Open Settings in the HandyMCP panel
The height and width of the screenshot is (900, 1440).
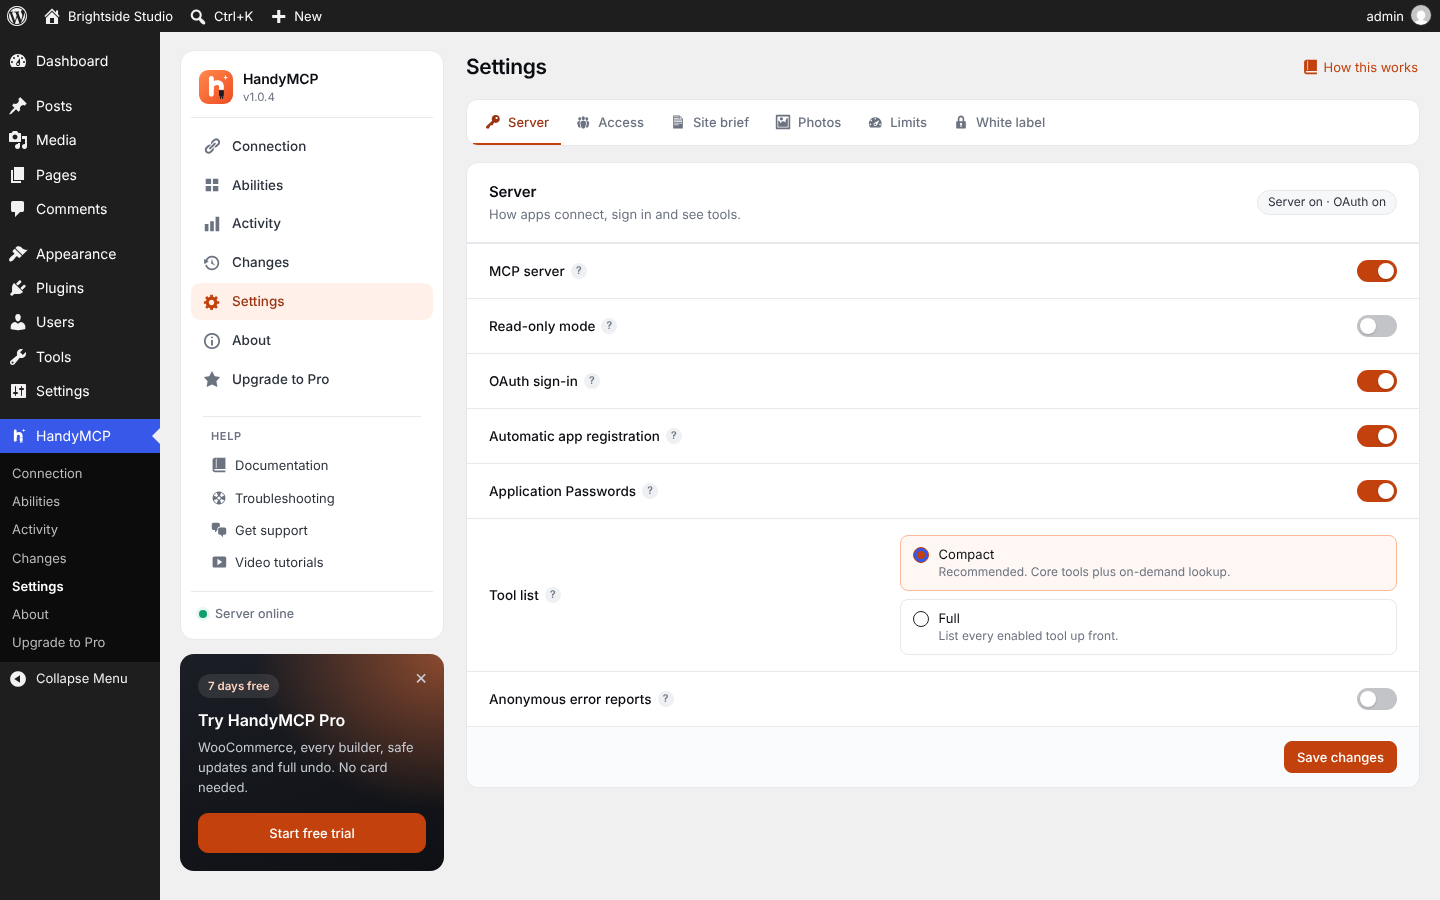tap(312, 302)
